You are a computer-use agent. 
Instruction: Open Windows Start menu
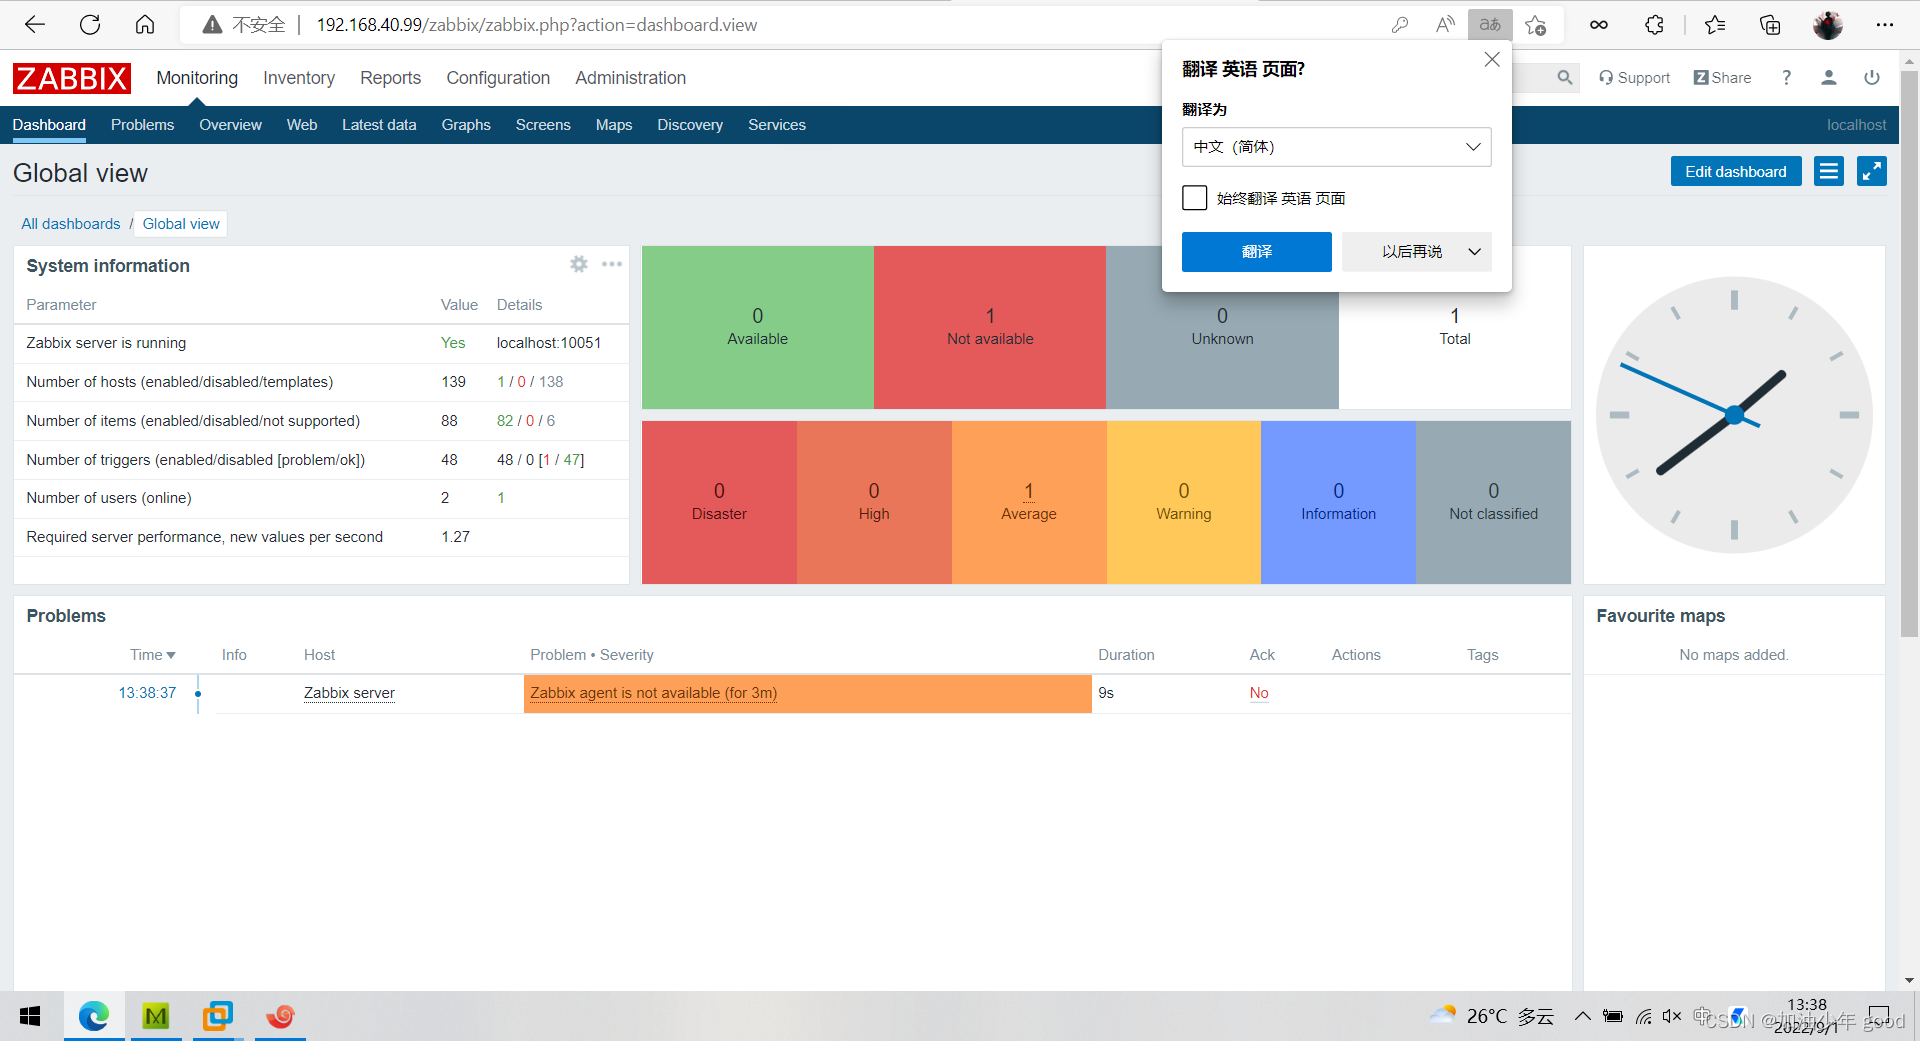(30, 1016)
